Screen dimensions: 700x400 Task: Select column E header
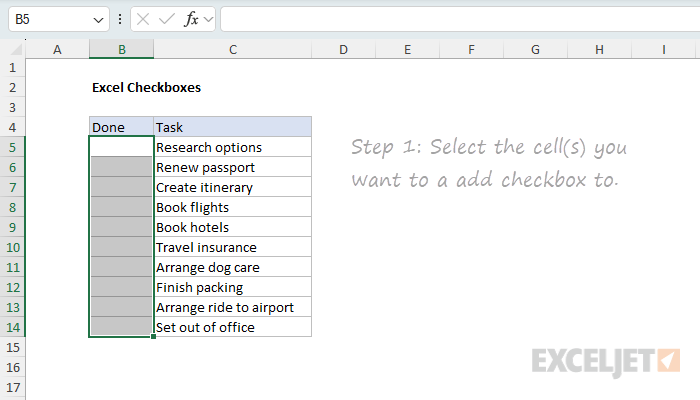point(408,50)
